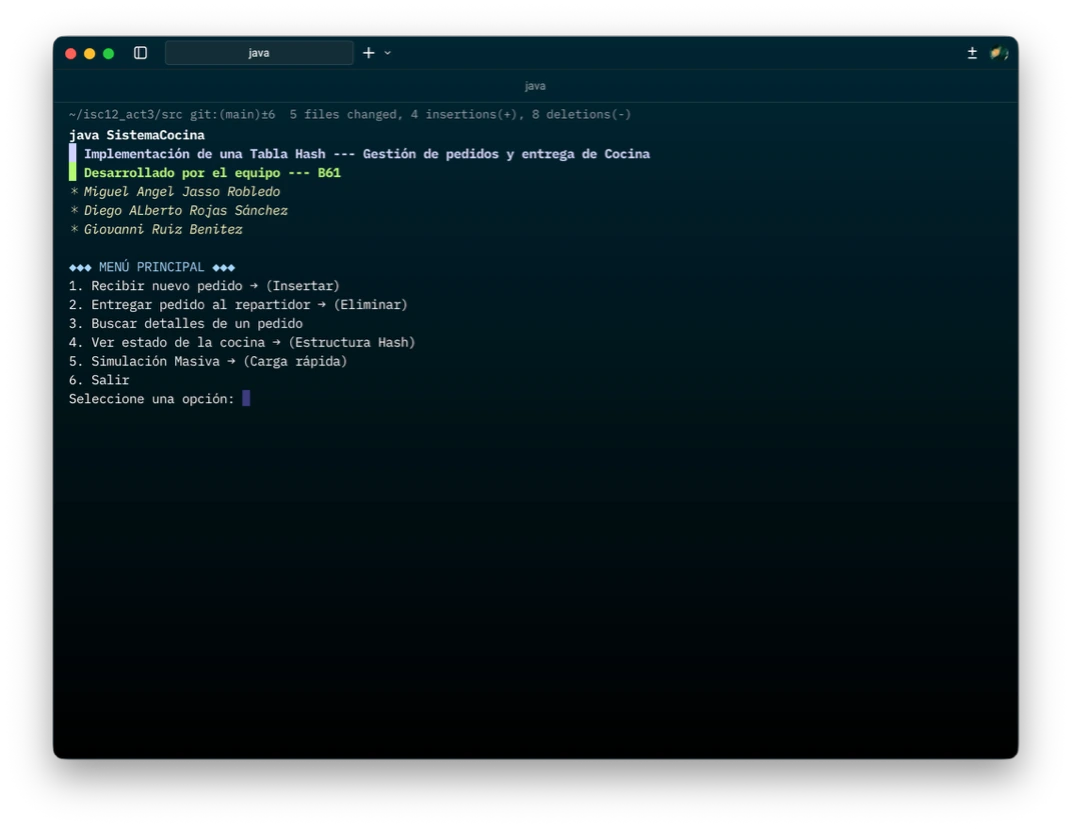Image resolution: width=1075 pixels, height=834 pixels.
Task: Select the java tab
Action: coord(259,53)
